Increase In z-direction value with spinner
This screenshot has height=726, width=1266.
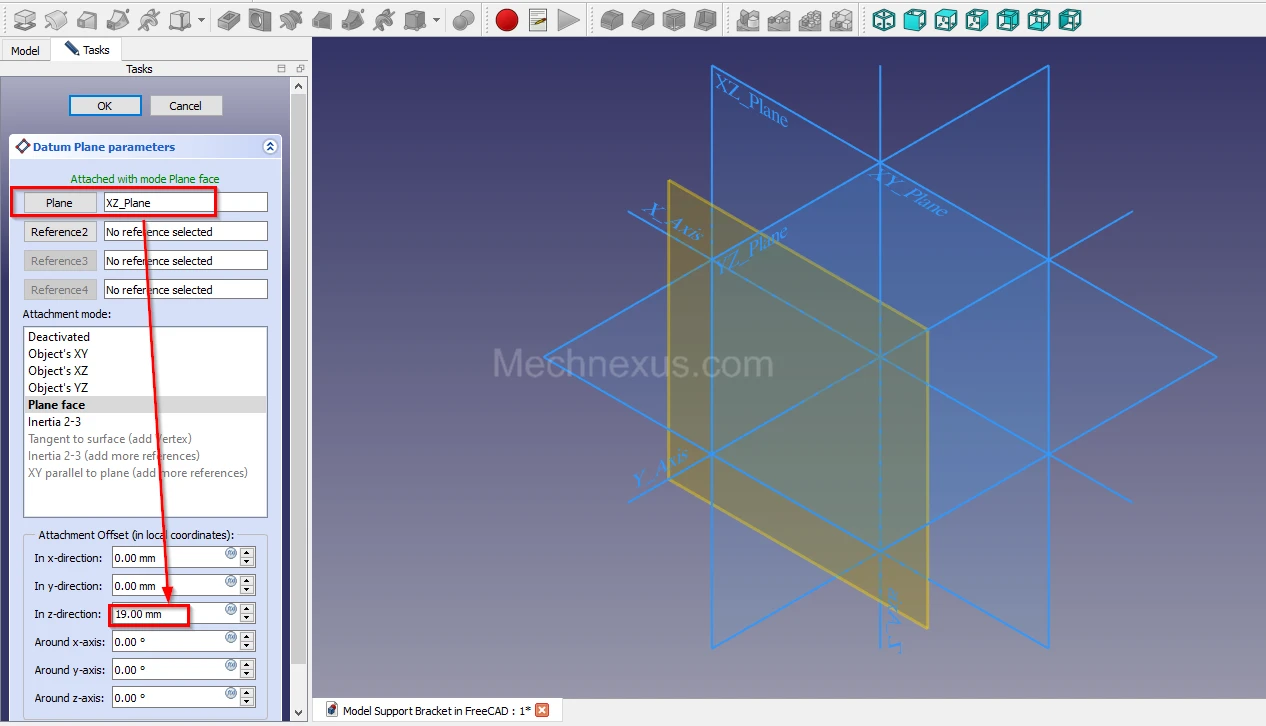tap(247, 609)
